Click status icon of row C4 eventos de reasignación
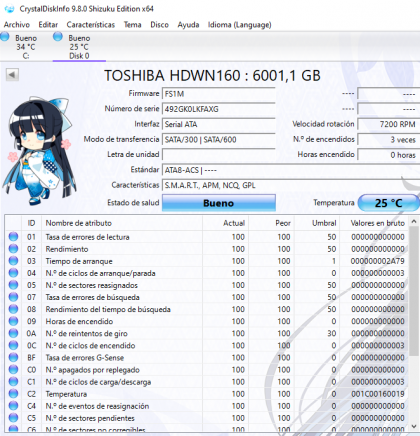Image resolution: width=420 pixels, height=436 pixels. [13, 406]
